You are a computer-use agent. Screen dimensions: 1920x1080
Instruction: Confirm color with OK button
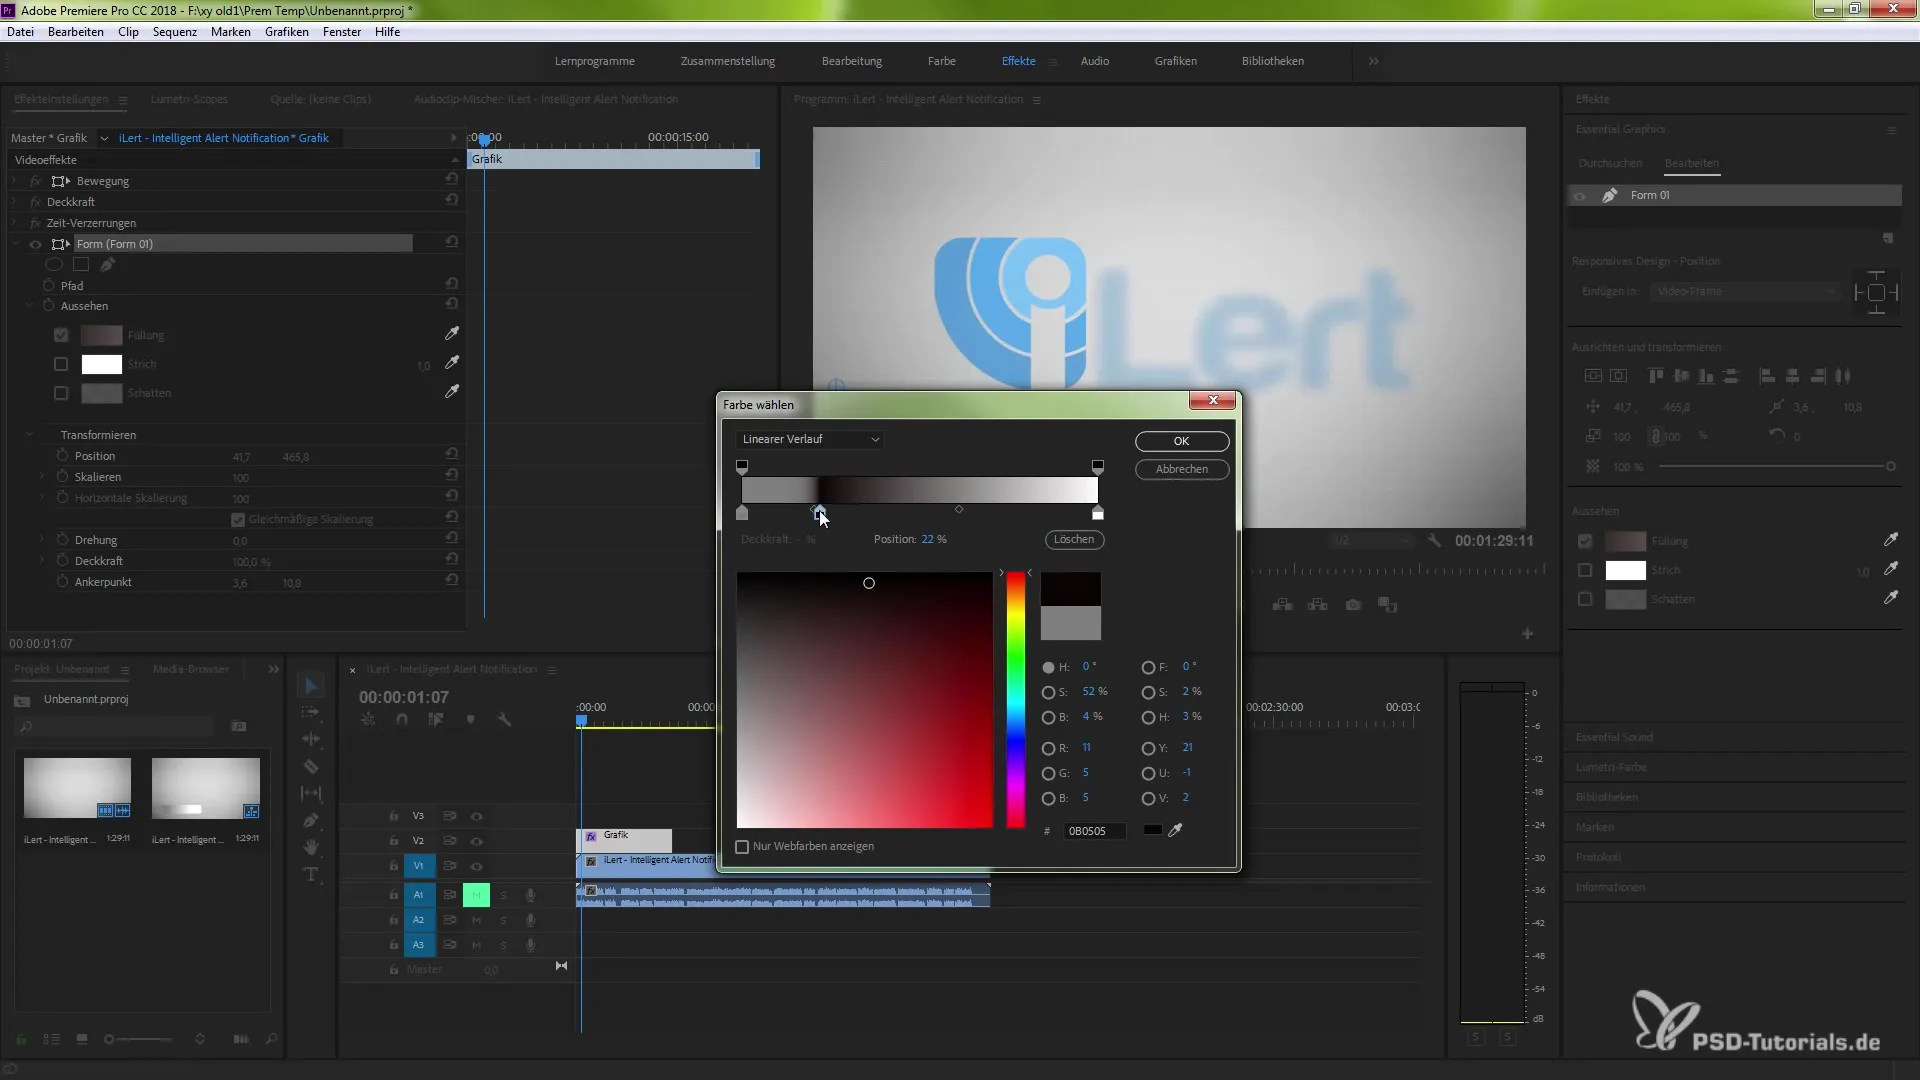(x=1182, y=441)
